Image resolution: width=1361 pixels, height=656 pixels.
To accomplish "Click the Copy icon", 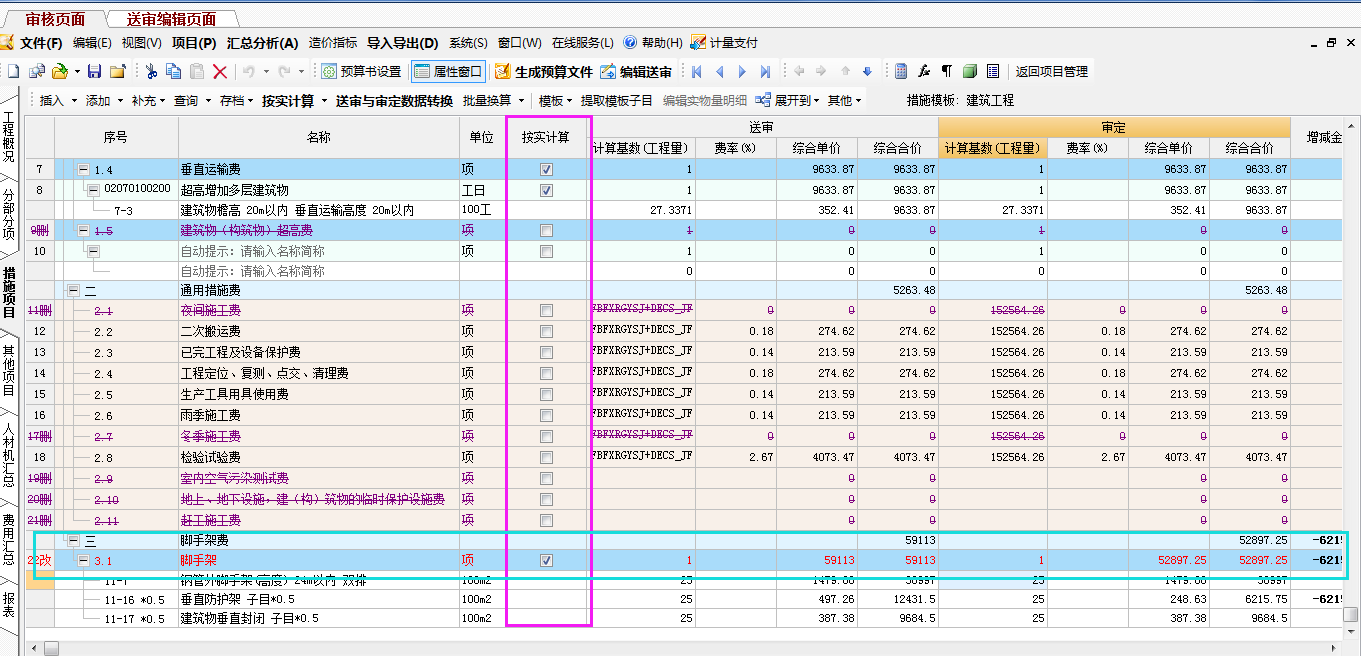I will click(173, 71).
